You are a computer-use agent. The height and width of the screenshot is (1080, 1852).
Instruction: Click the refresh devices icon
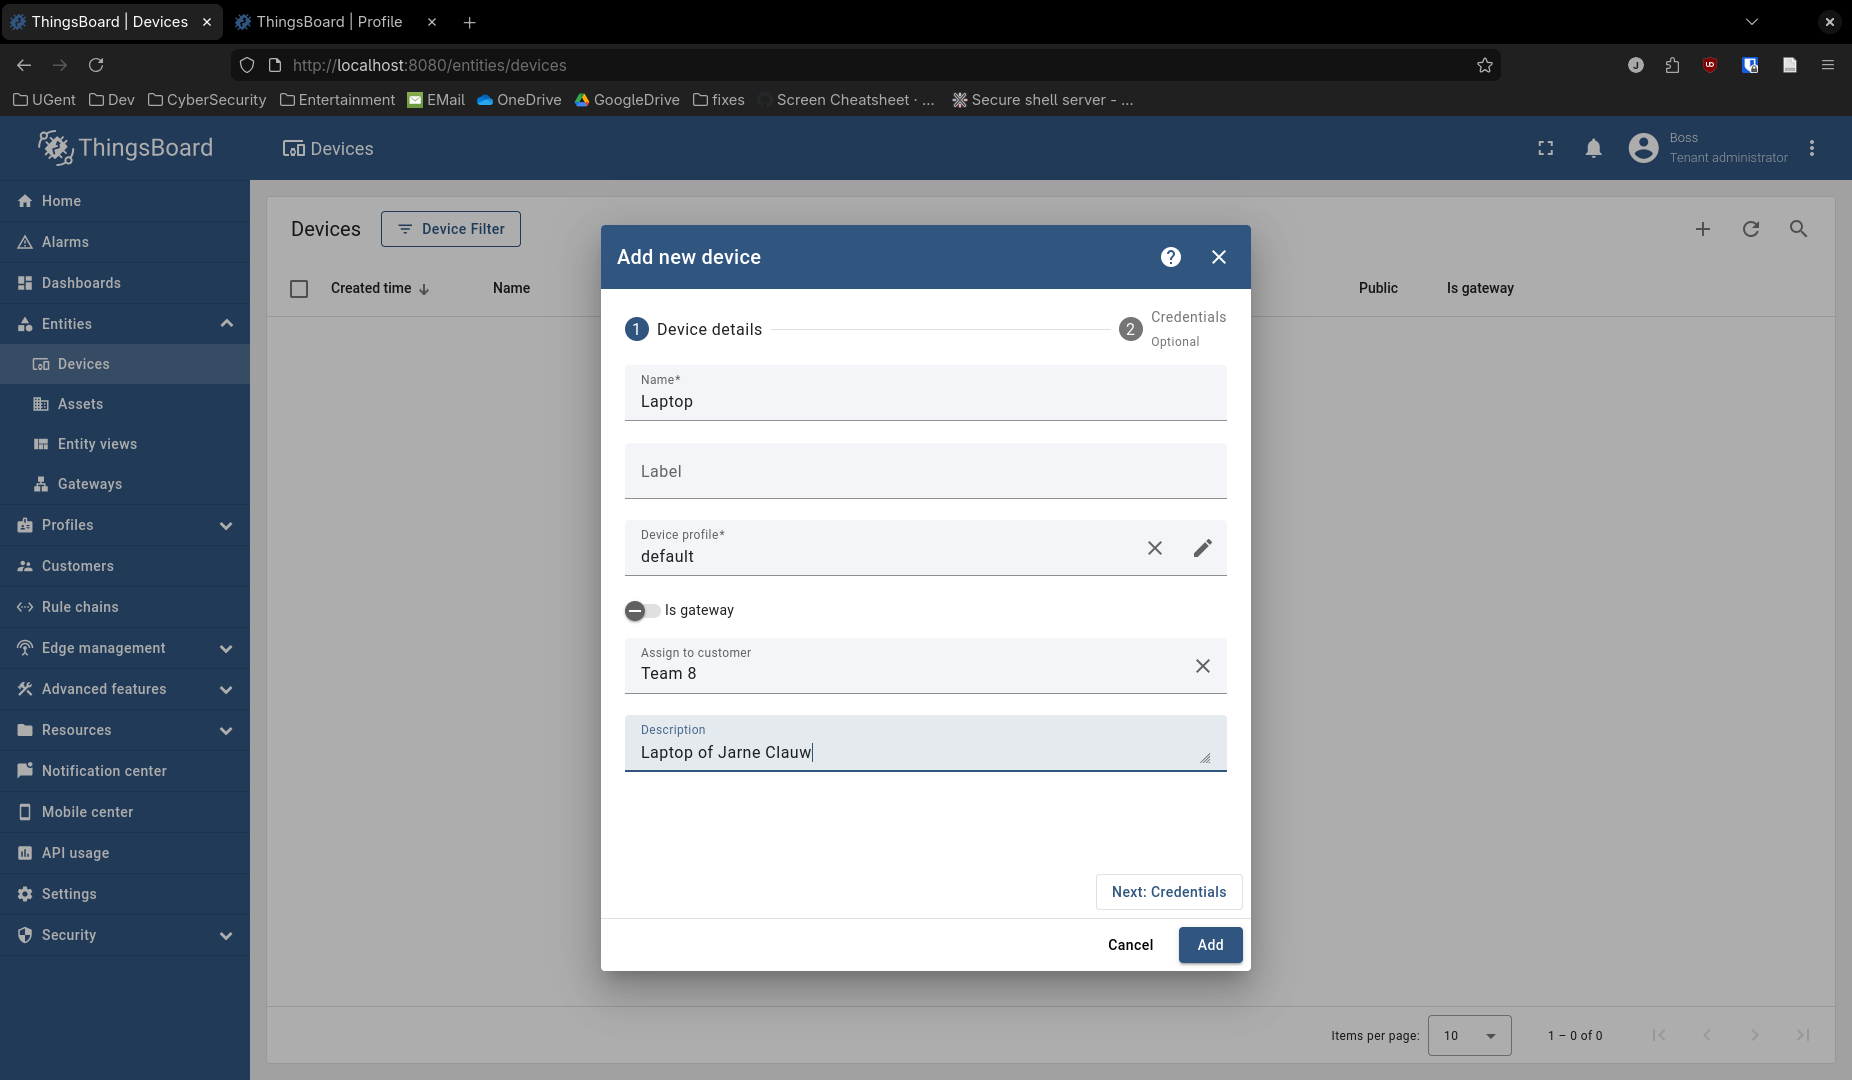coord(1751,229)
